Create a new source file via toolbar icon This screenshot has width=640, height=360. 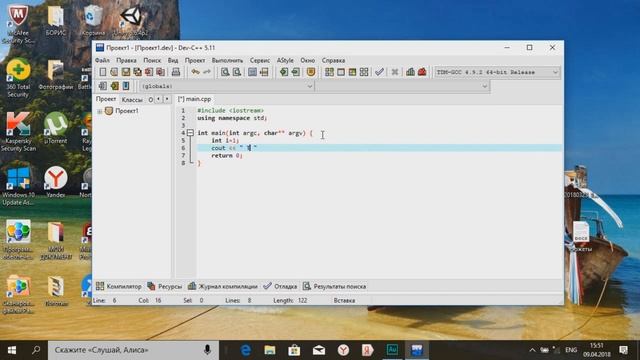tap(103, 72)
